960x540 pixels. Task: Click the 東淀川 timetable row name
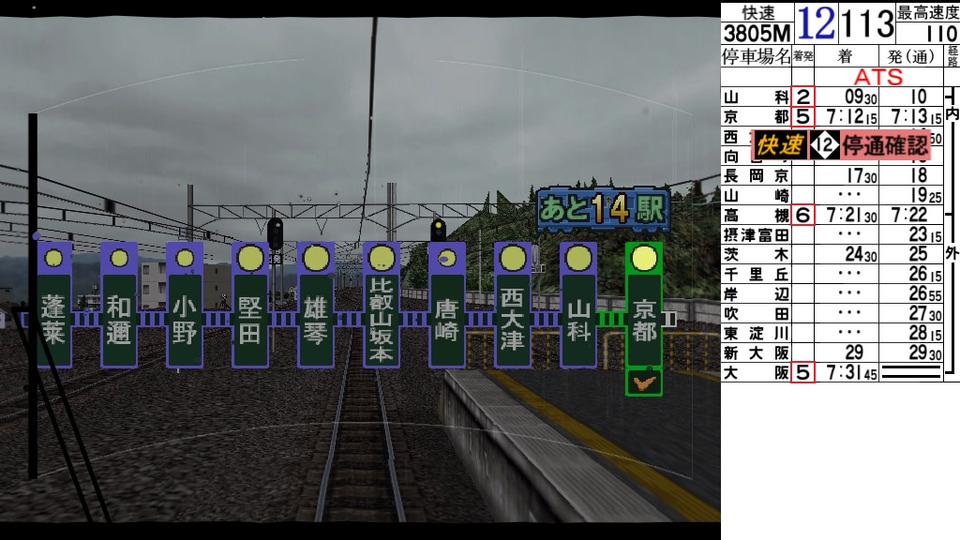[756, 333]
